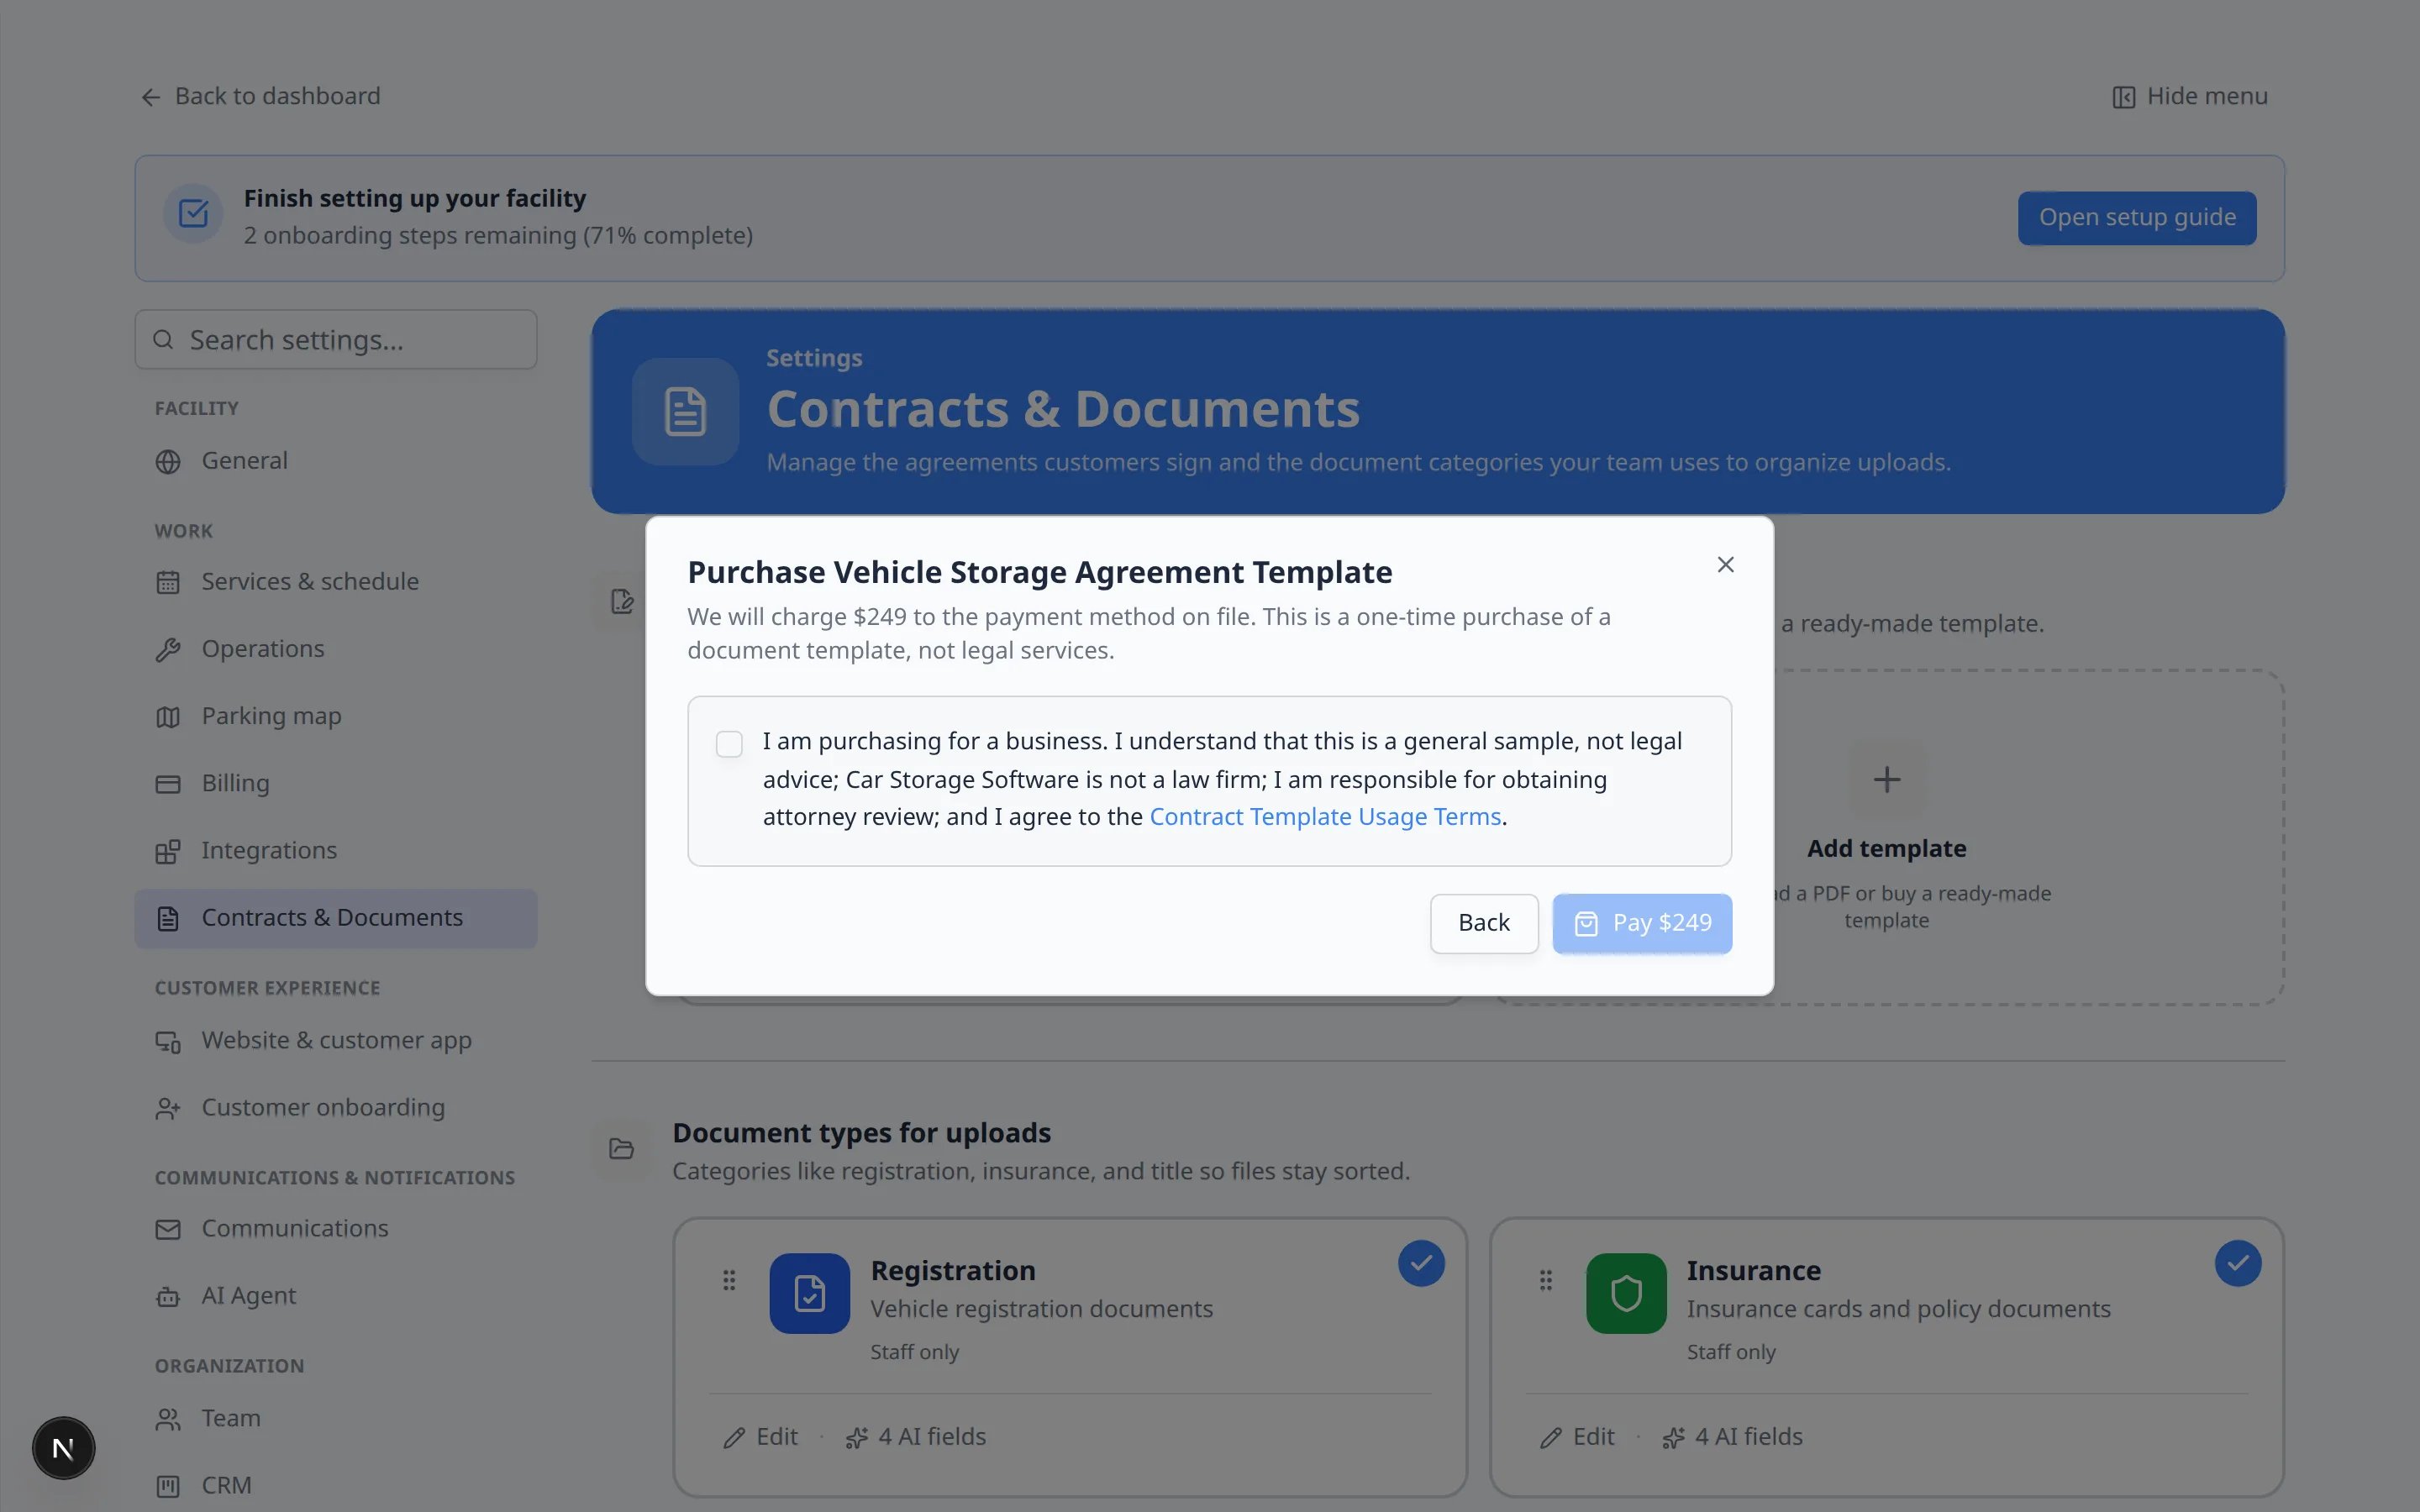Click the search magnifier icon
2420x1512 pixels.
pyautogui.click(x=163, y=340)
